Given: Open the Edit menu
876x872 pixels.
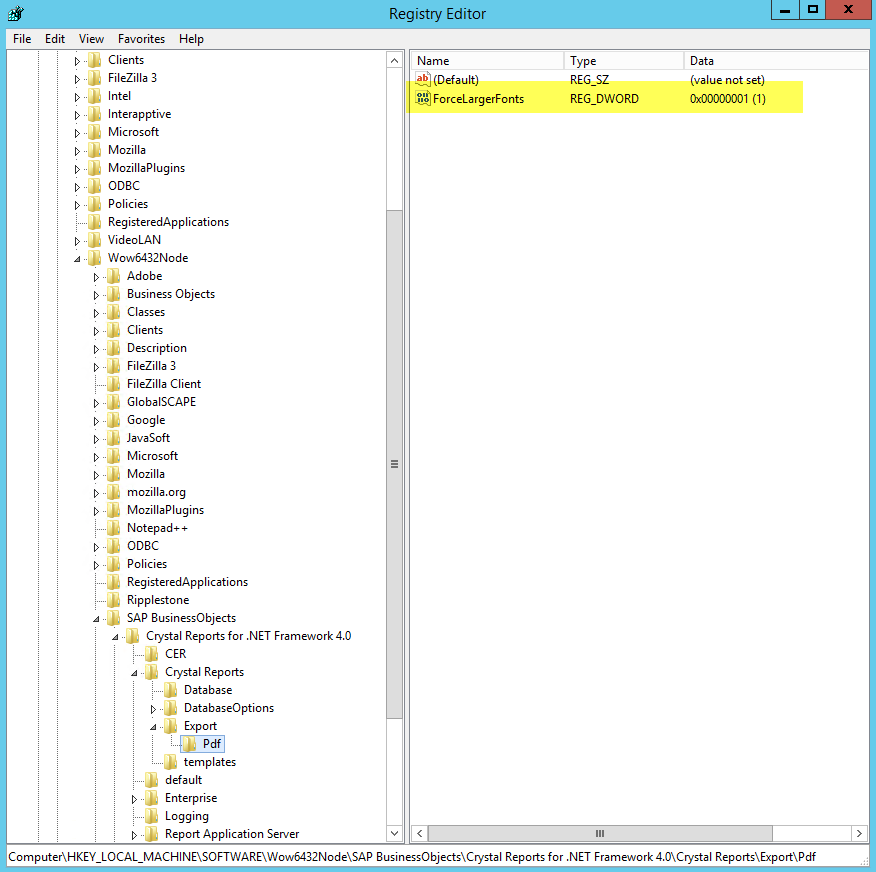Looking at the screenshot, I should point(55,39).
